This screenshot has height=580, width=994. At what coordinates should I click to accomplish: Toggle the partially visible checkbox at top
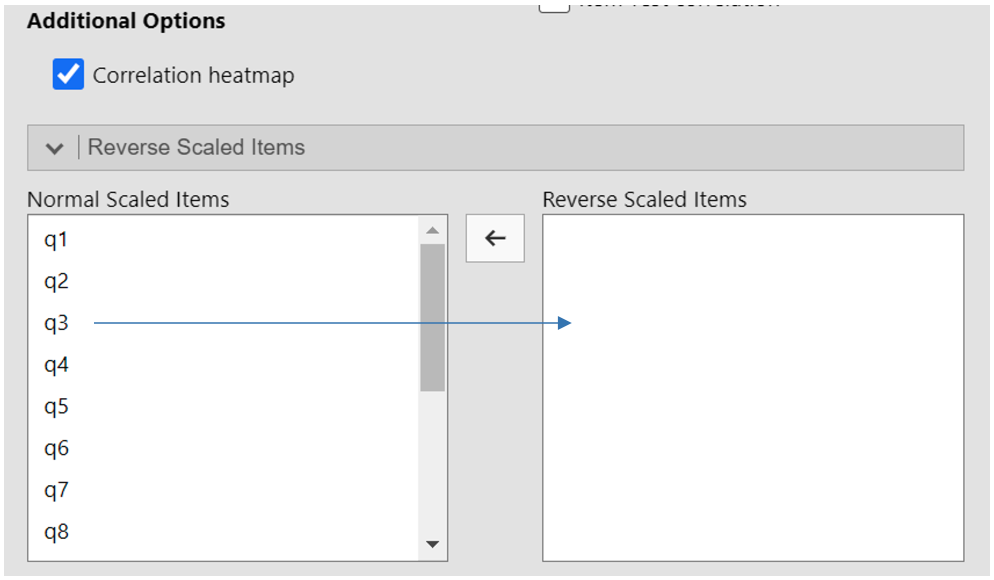click(x=555, y=6)
